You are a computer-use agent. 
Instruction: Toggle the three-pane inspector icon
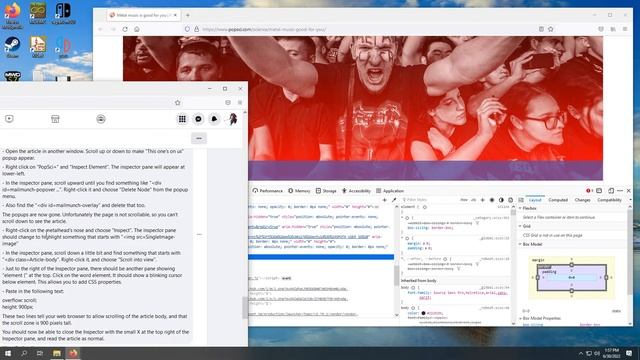pos(521,200)
